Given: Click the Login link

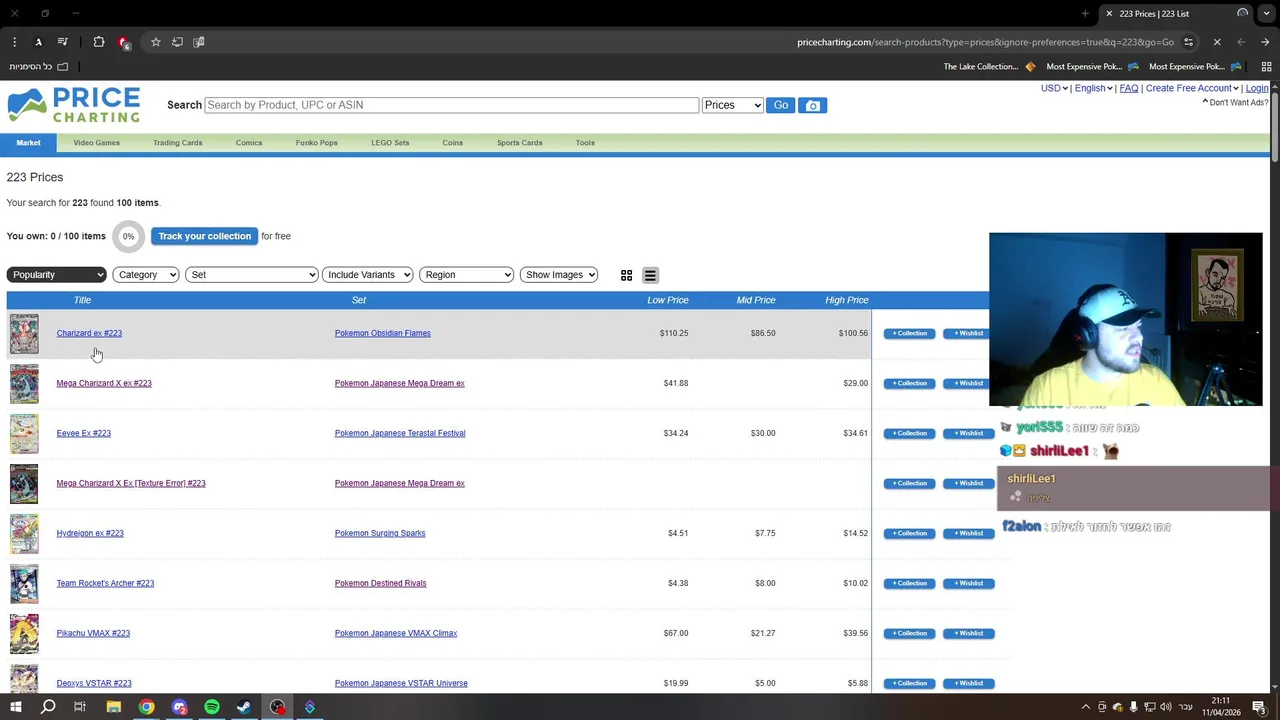Looking at the screenshot, I should coord(1257,88).
